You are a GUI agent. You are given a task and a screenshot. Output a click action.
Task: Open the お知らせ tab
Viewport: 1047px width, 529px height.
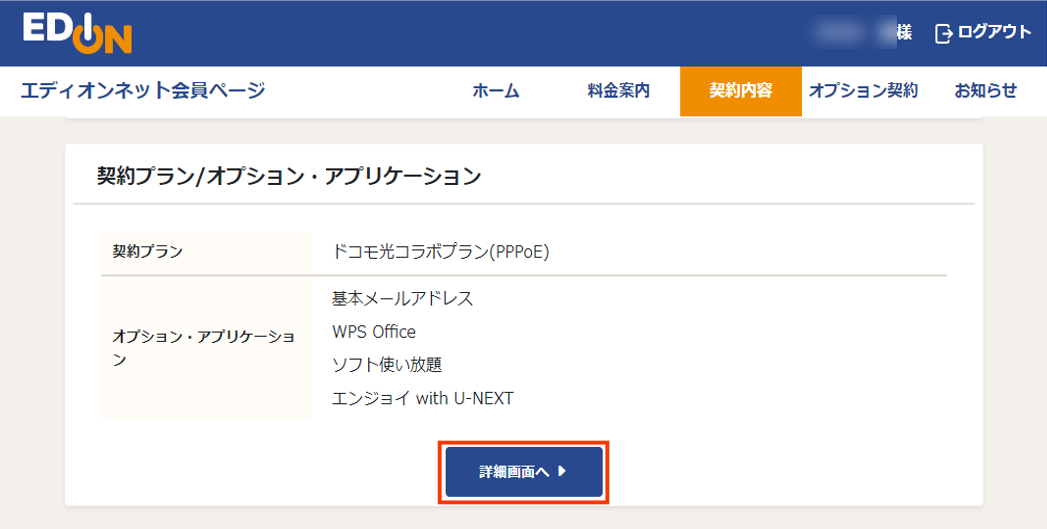985,91
